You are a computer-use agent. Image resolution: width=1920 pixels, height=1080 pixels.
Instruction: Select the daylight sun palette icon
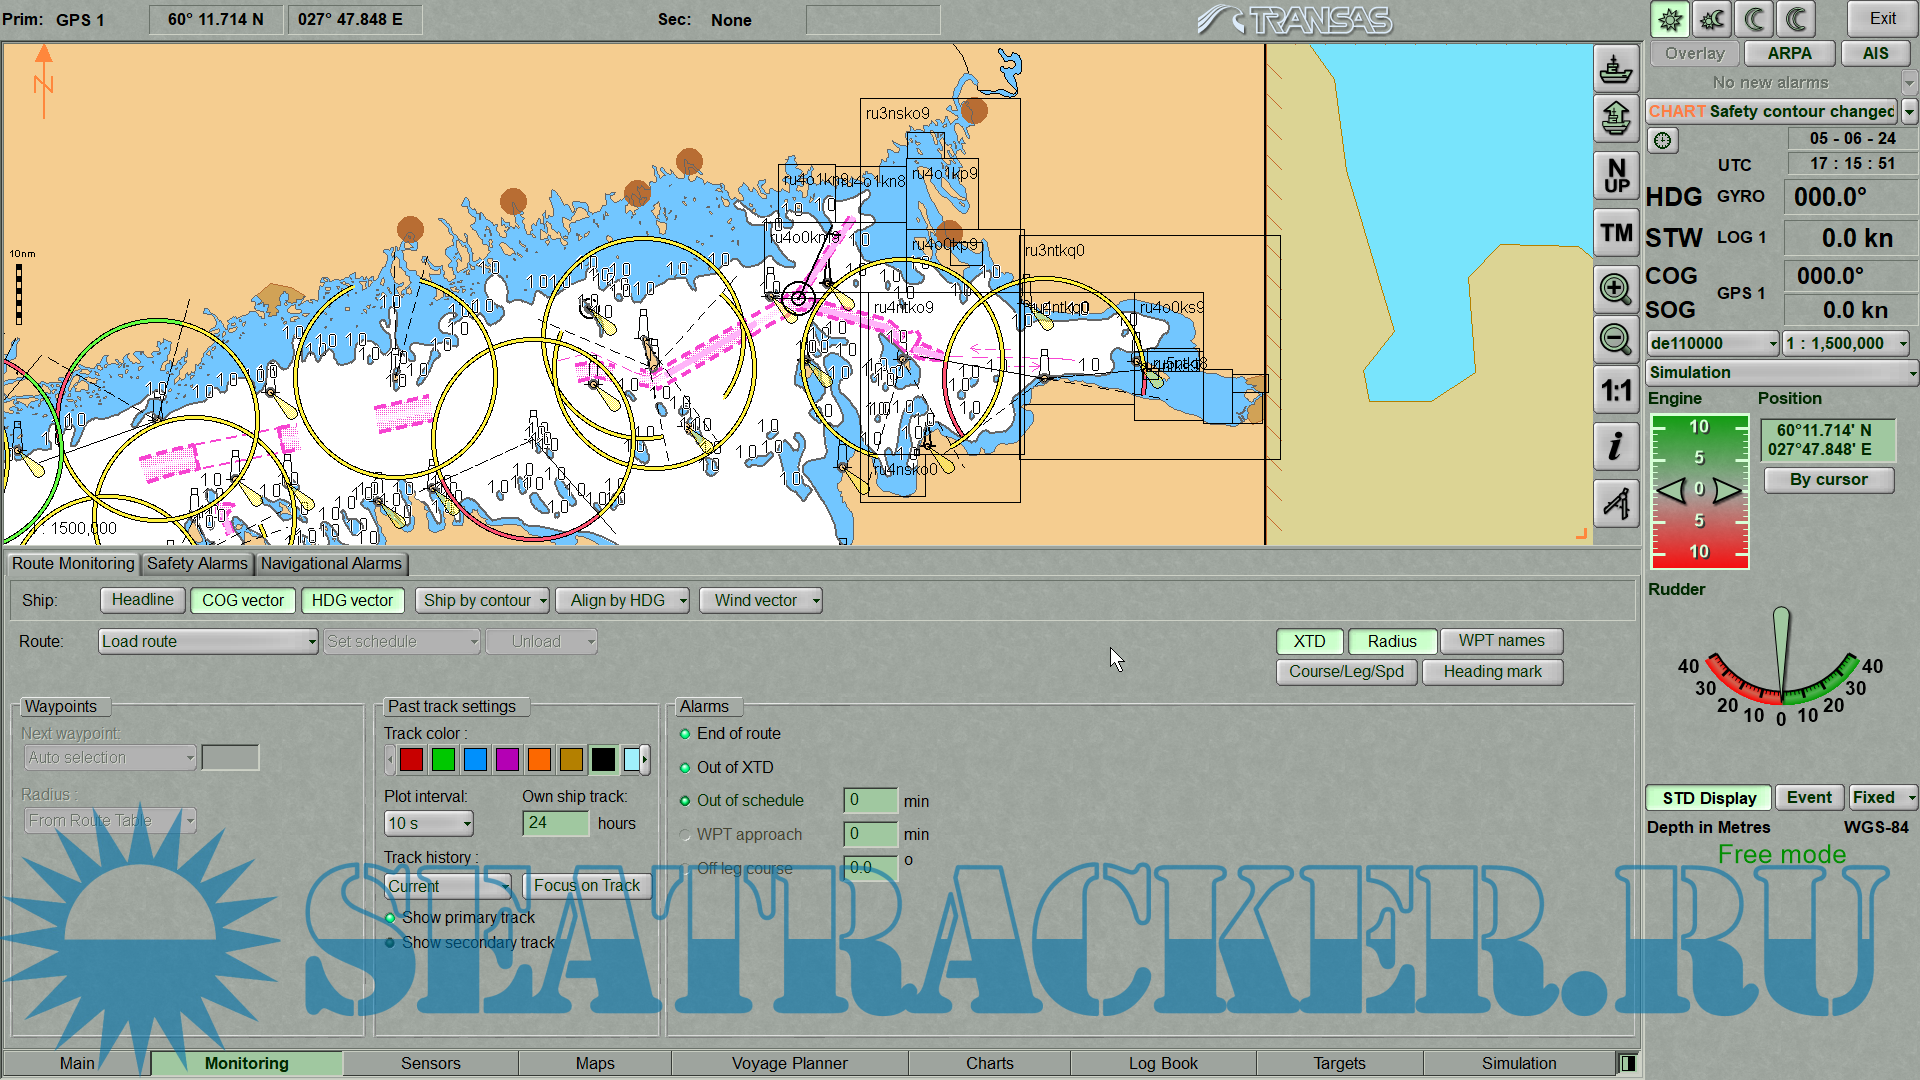(1669, 19)
